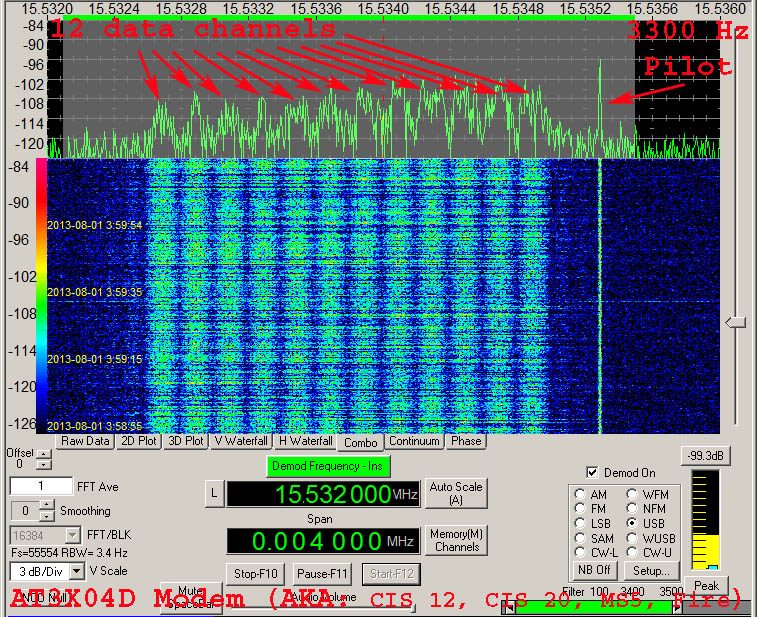Image resolution: width=757 pixels, height=617 pixels.
Task: Open the V Scale dropdown showing 3 dB/Div
Action: point(76,572)
